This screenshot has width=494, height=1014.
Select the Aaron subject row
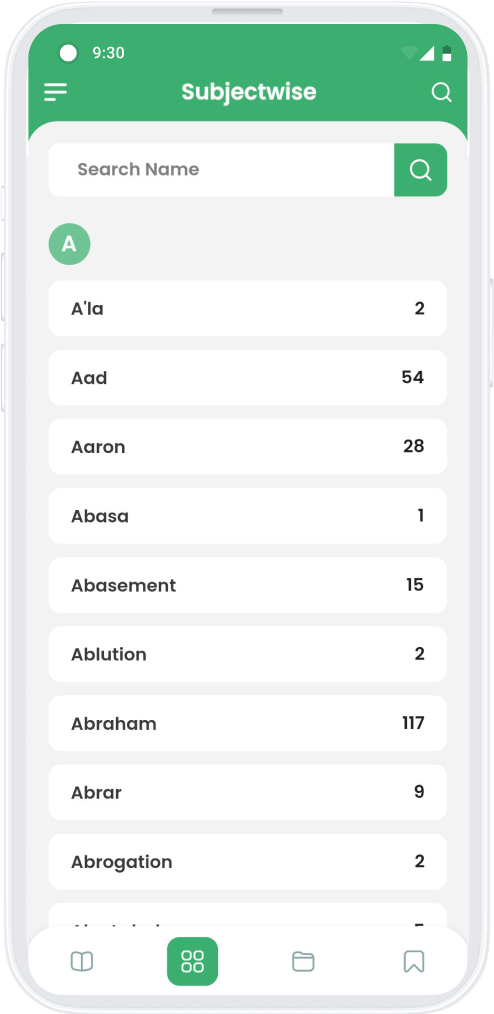pos(248,447)
